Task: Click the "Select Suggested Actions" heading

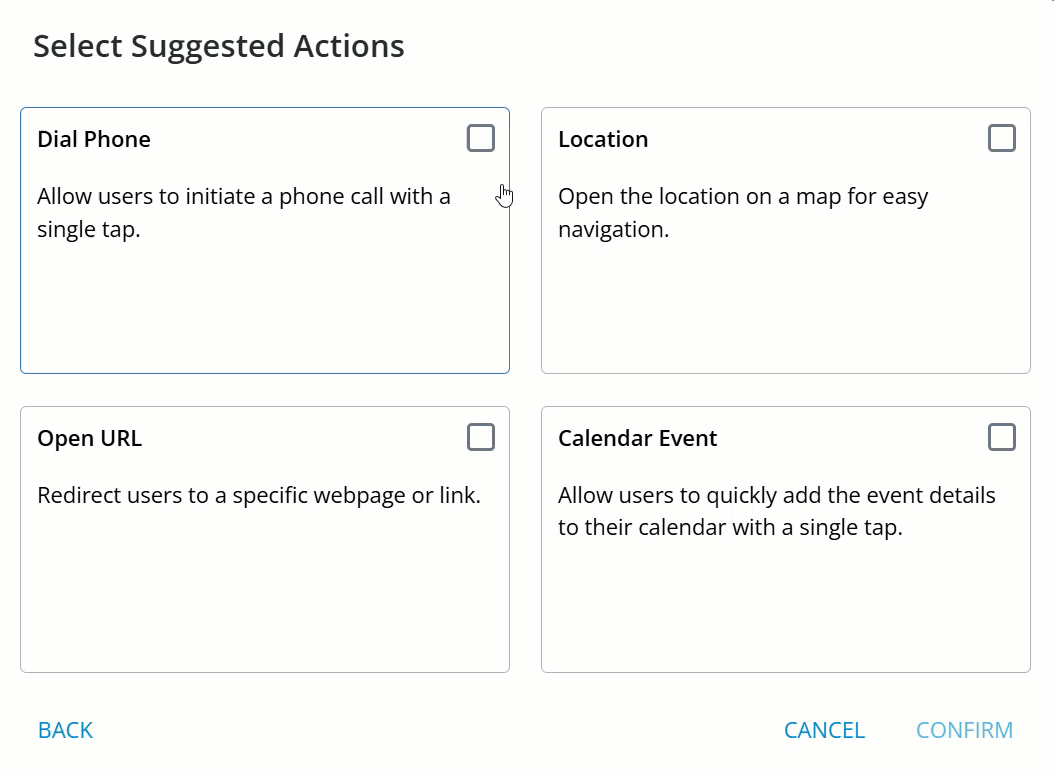Action: click(219, 46)
